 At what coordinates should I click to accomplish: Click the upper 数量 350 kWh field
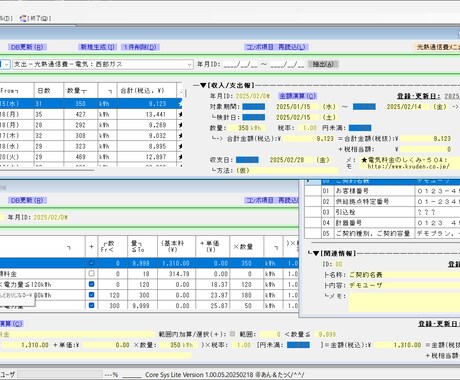247,128
